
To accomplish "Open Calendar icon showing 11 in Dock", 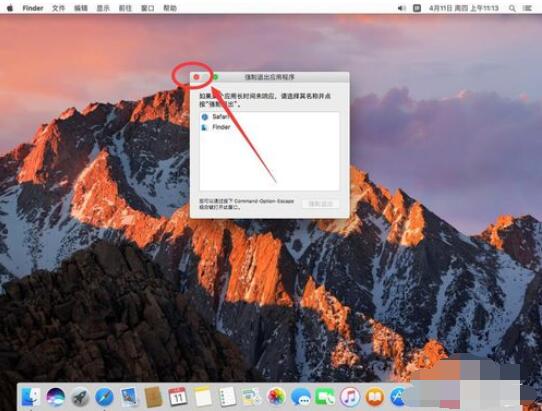I will [x=178, y=397].
